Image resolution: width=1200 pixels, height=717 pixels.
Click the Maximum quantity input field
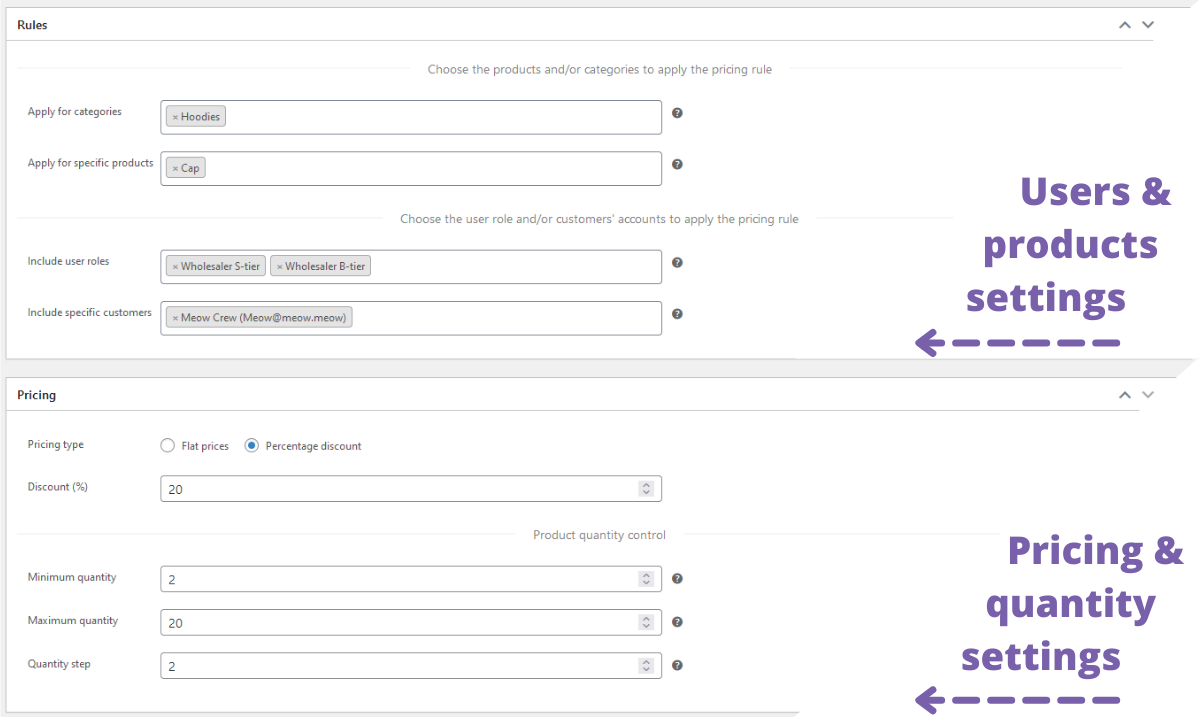[x=400, y=621]
